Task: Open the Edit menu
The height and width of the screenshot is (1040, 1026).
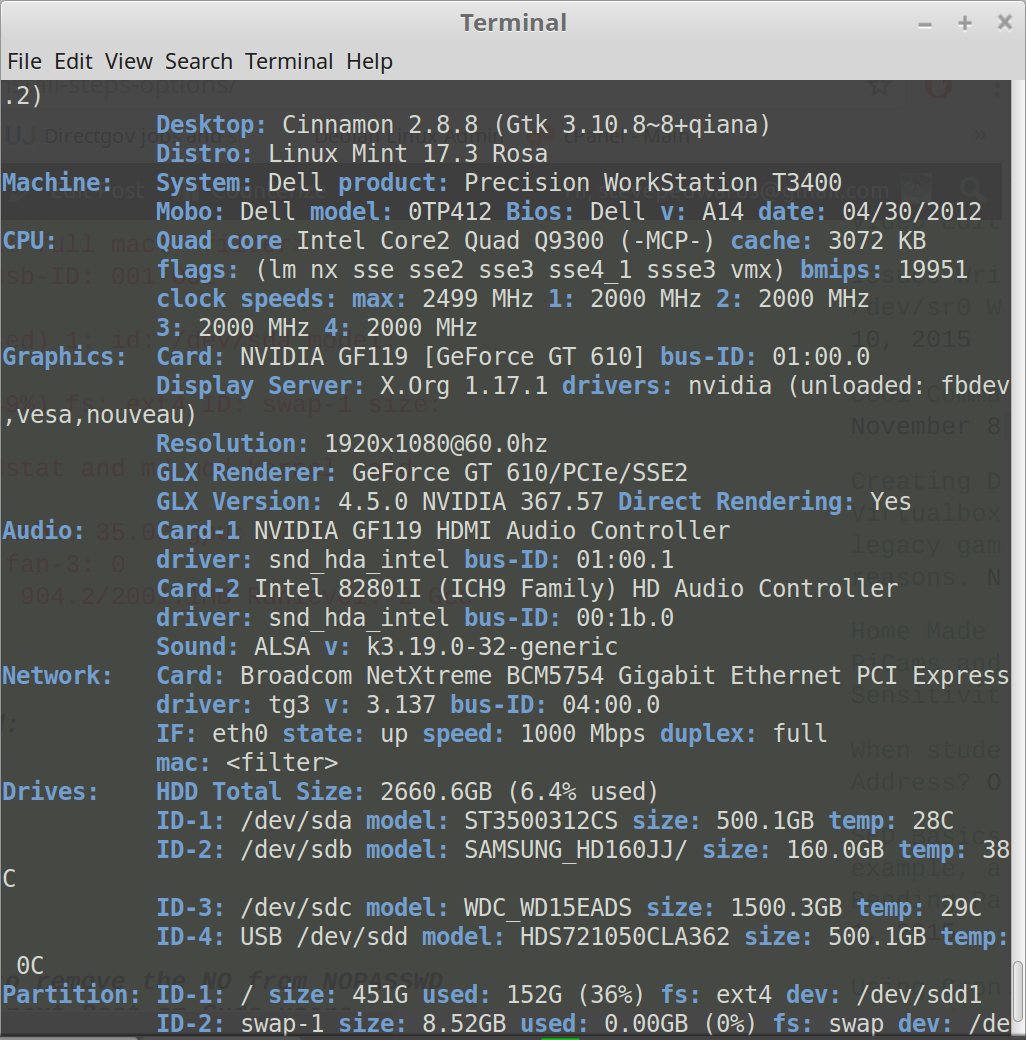Action: tap(73, 62)
